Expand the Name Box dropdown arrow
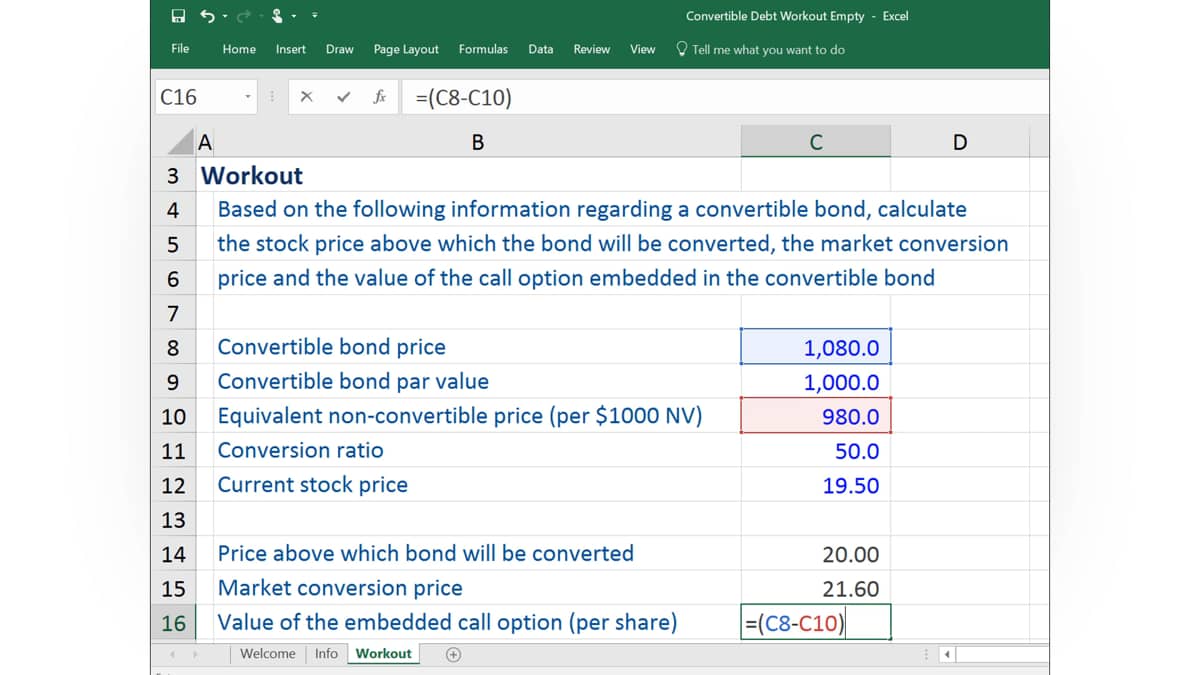This screenshot has width=1200, height=675. (x=247, y=98)
